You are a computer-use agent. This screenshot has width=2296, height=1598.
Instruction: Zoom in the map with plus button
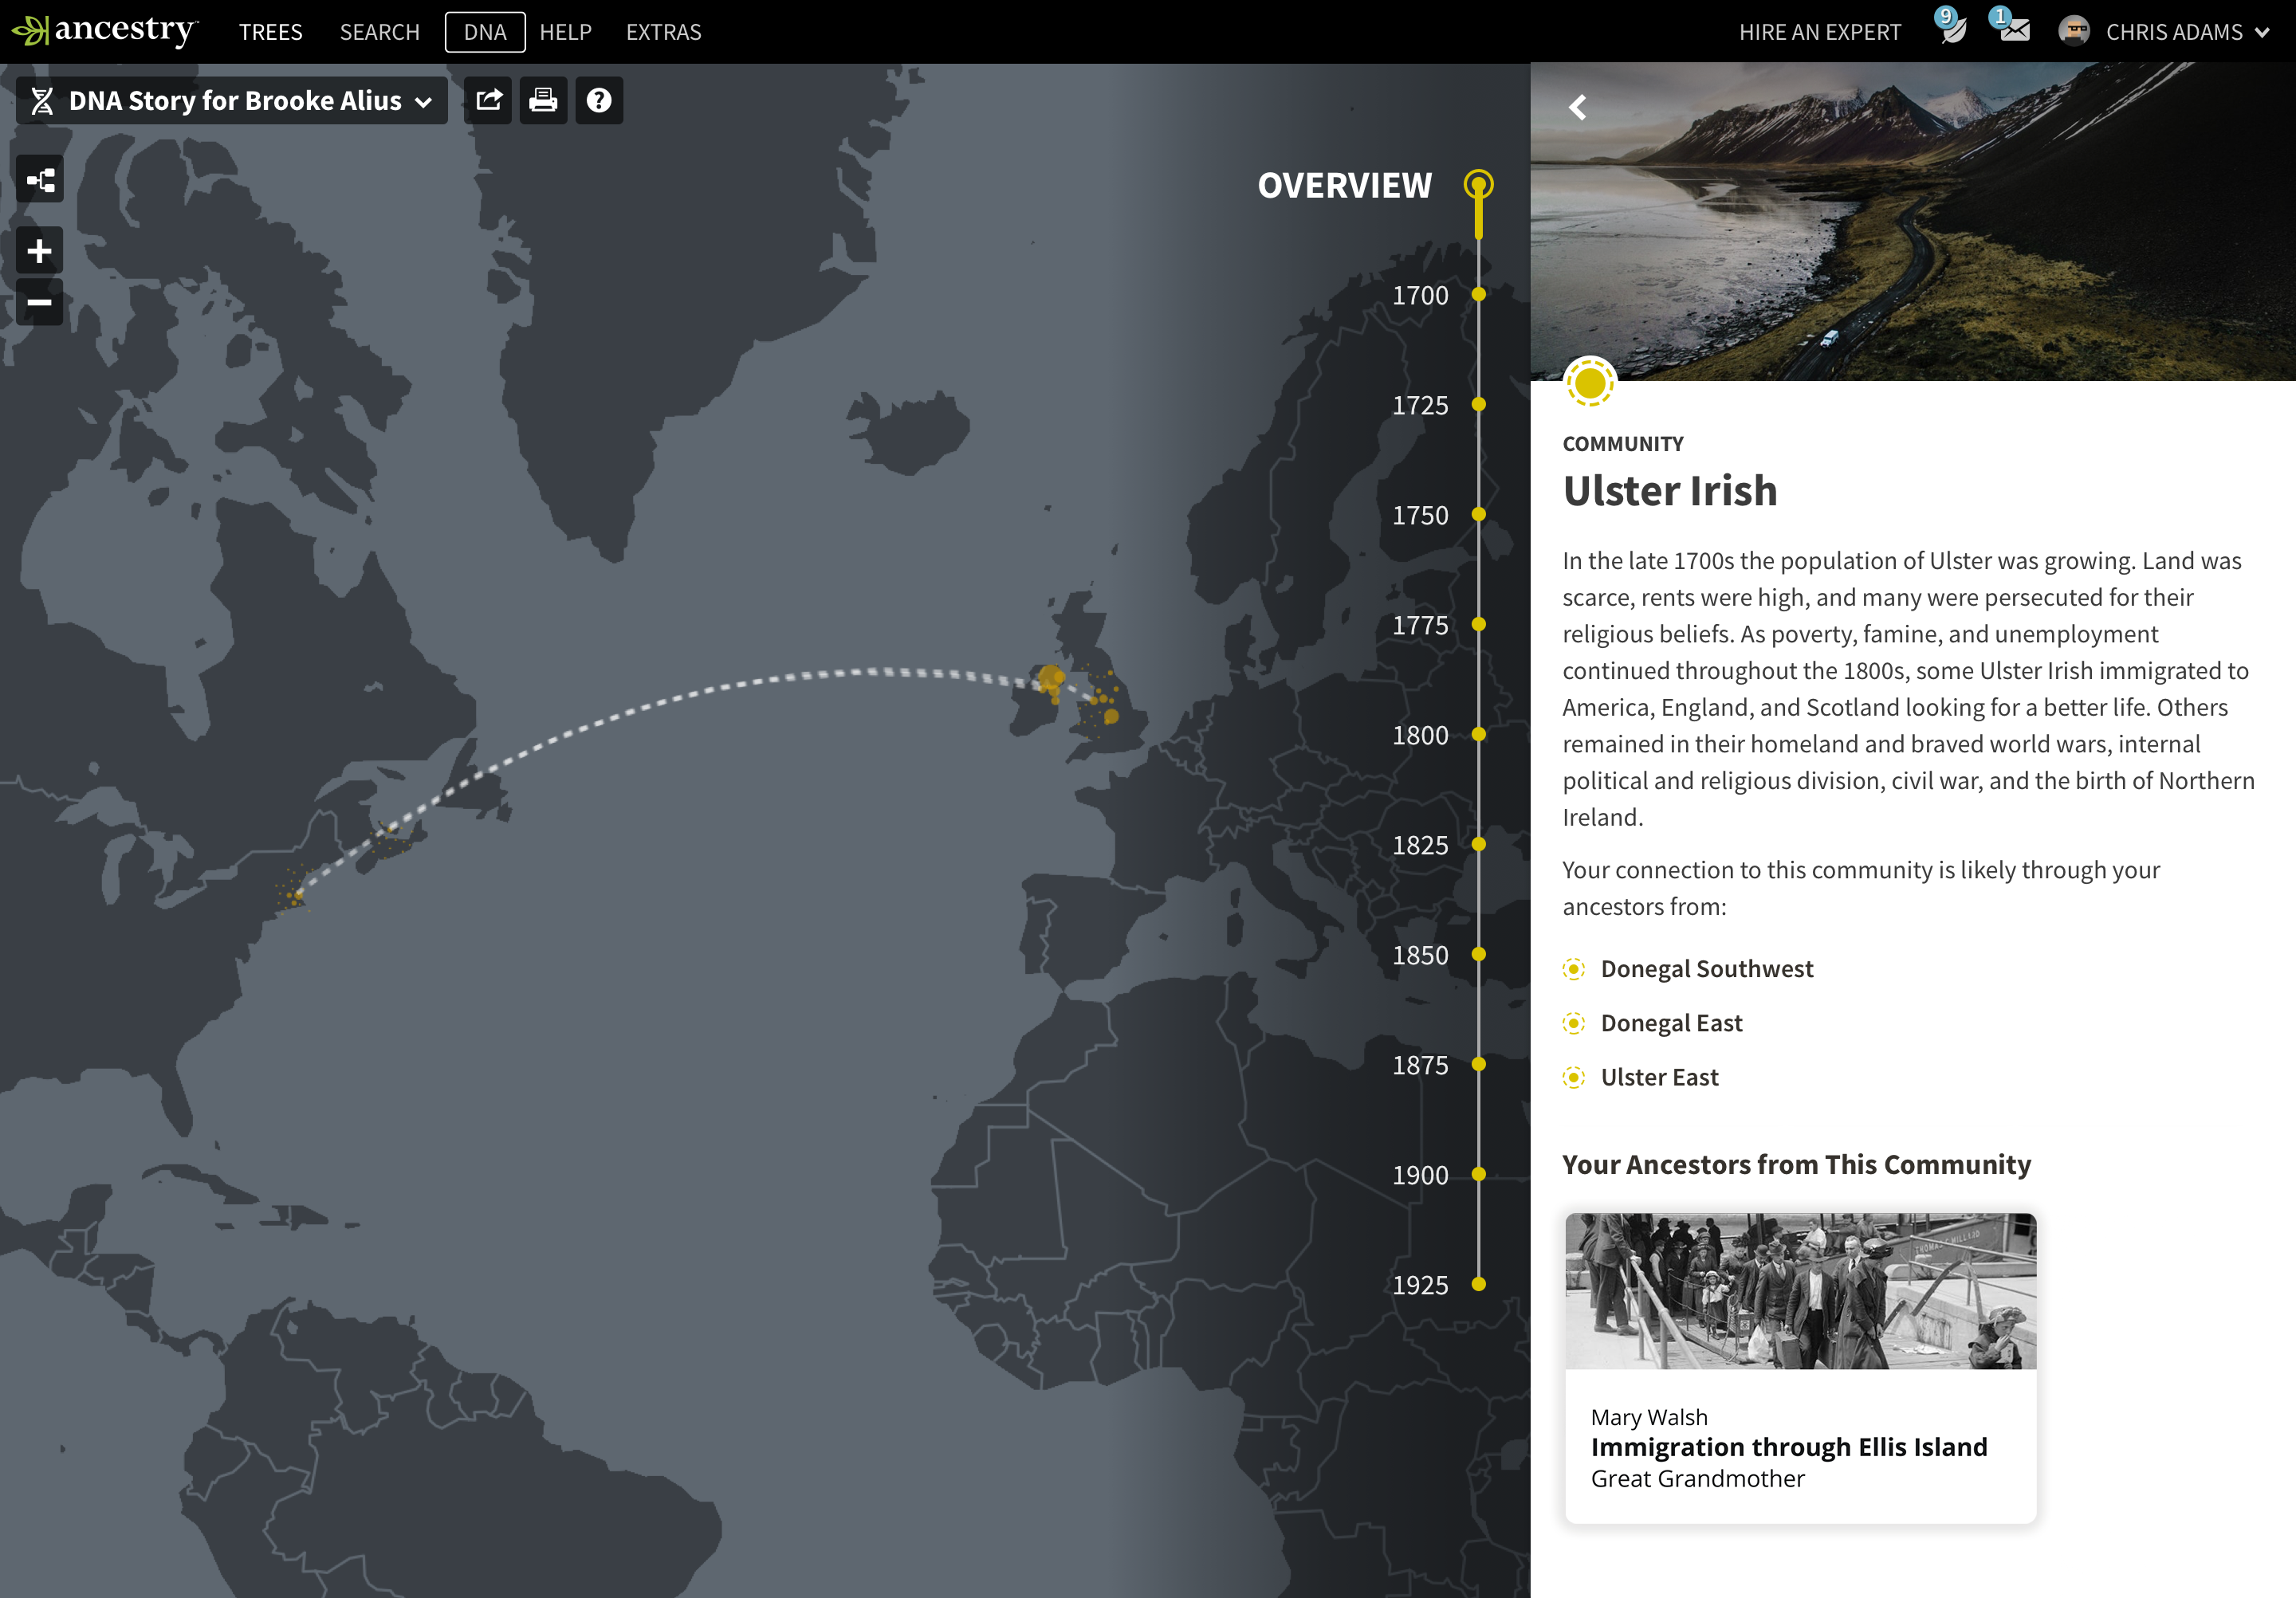click(40, 250)
